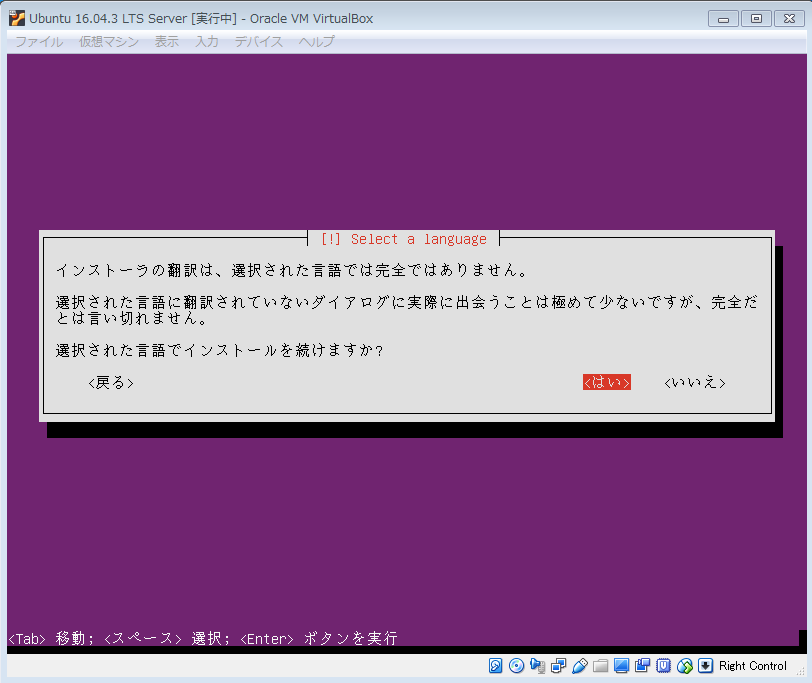The image size is (812, 683).
Task: Choose the <いいえ> button
Action: point(694,383)
